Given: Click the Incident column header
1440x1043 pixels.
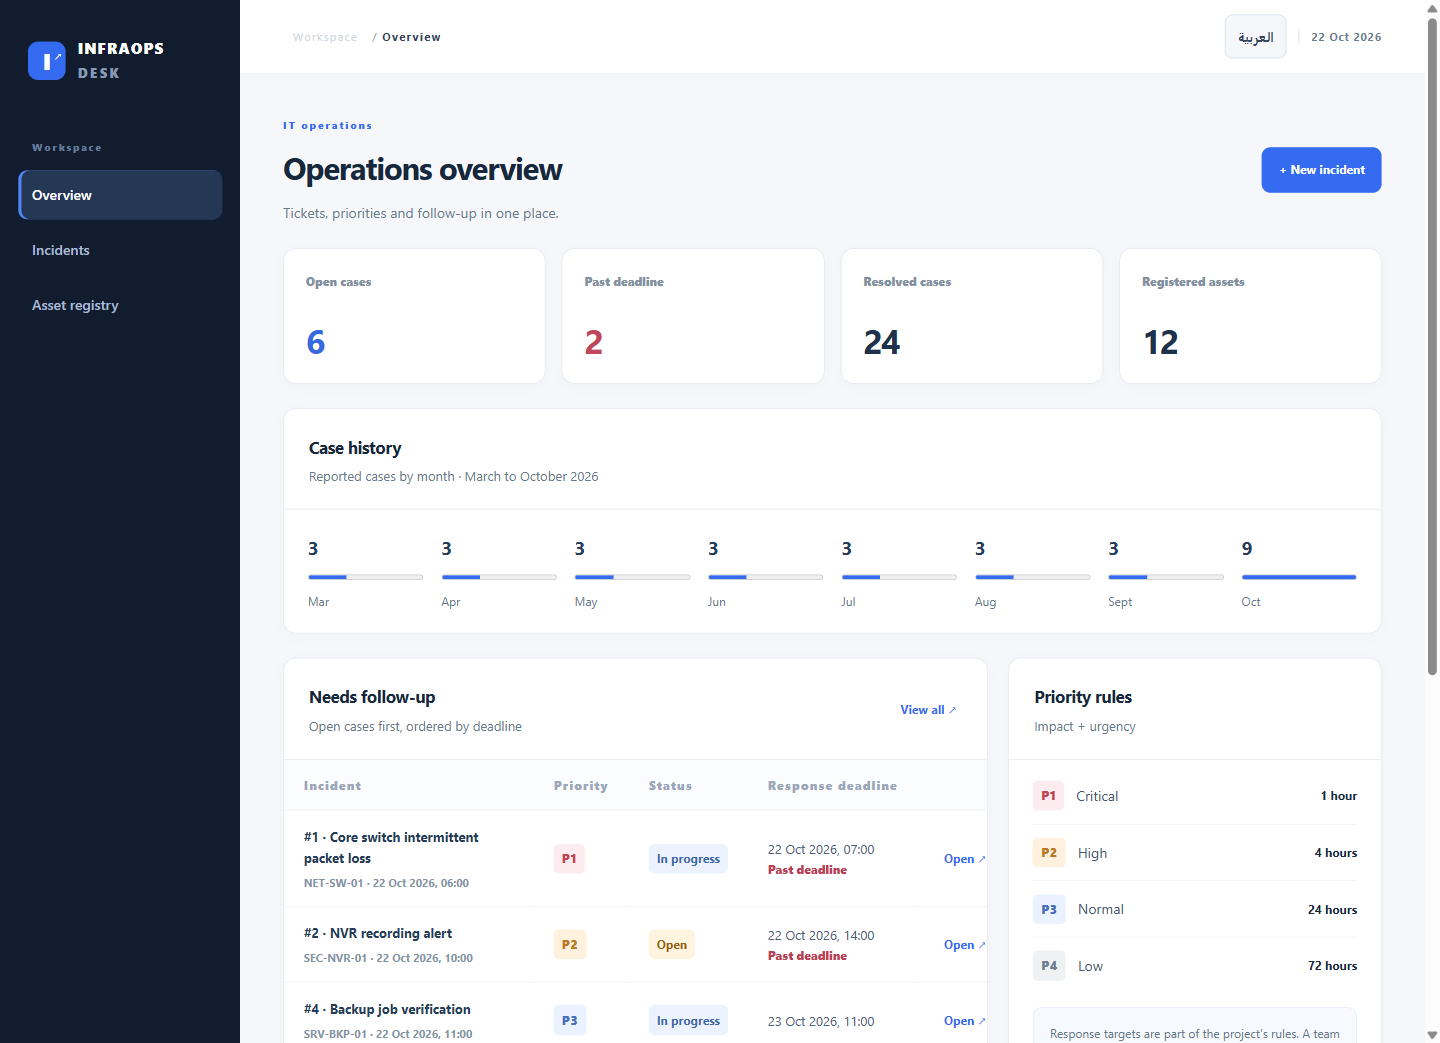Looking at the screenshot, I should [332, 786].
